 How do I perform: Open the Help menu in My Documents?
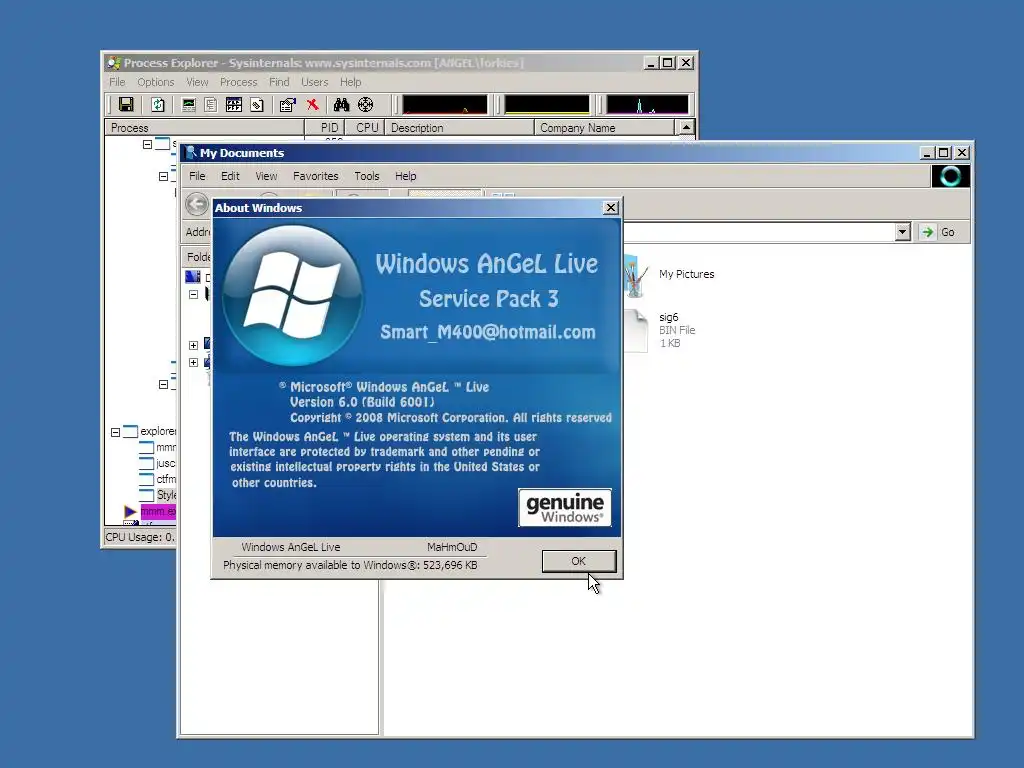(x=405, y=176)
